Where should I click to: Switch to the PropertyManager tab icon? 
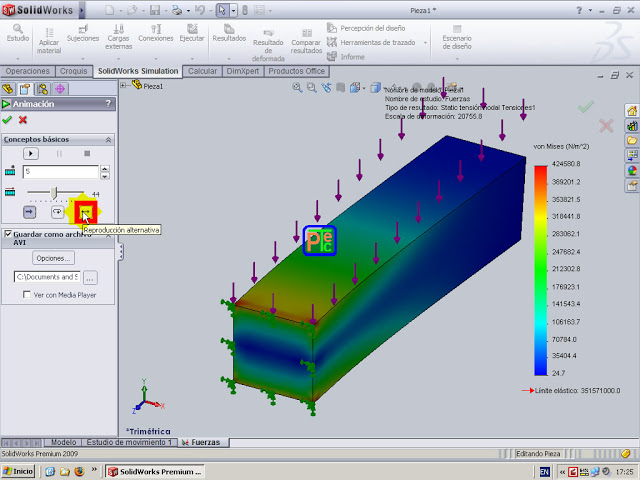point(25,89)
